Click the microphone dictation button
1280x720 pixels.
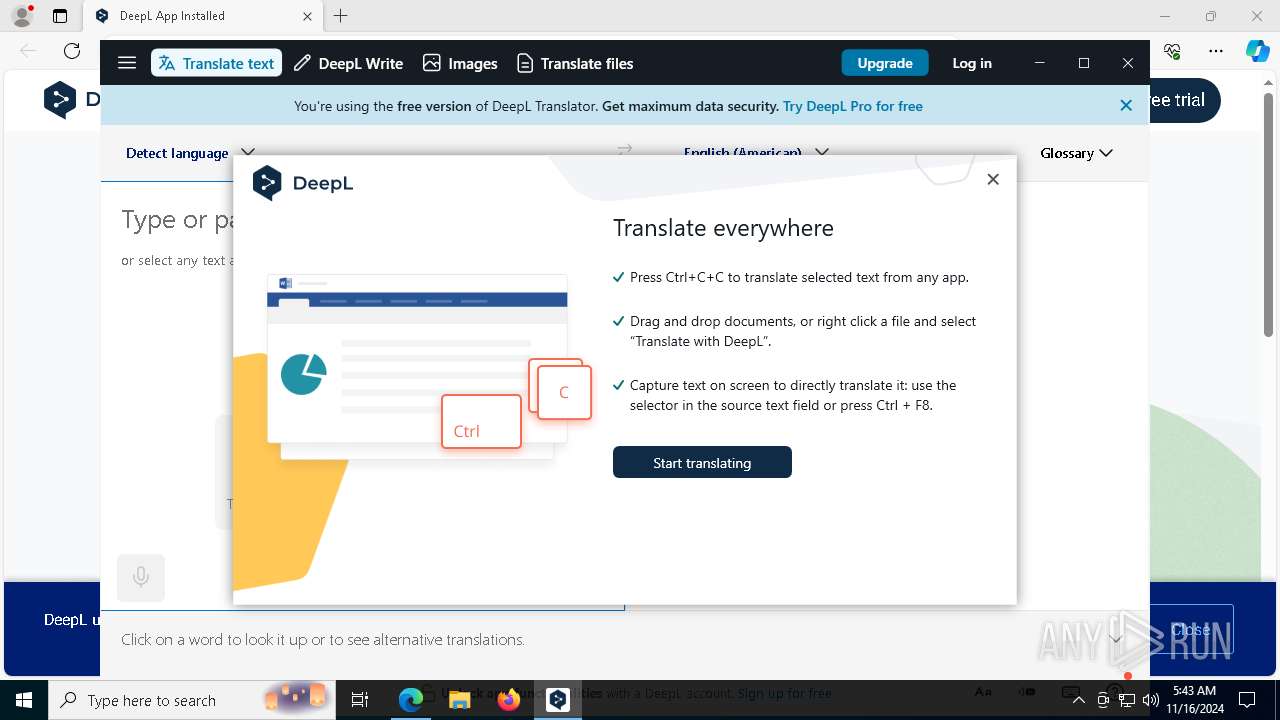pos(141,577)
